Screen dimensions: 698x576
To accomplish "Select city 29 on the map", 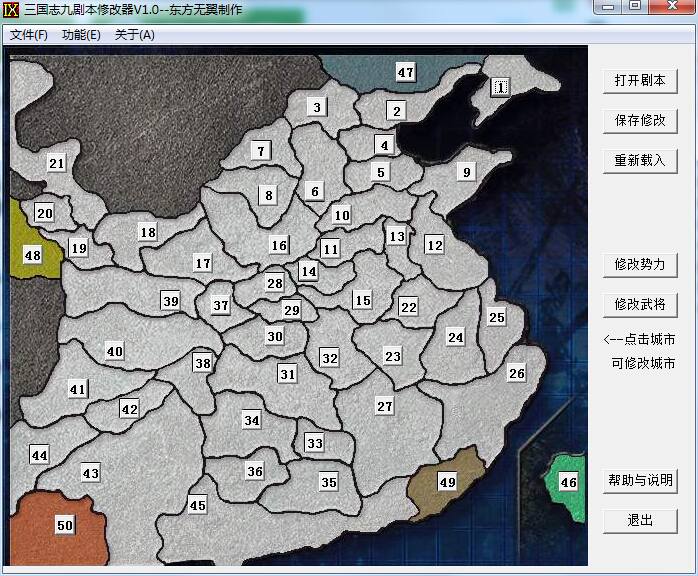I will [x=292, y=310].
